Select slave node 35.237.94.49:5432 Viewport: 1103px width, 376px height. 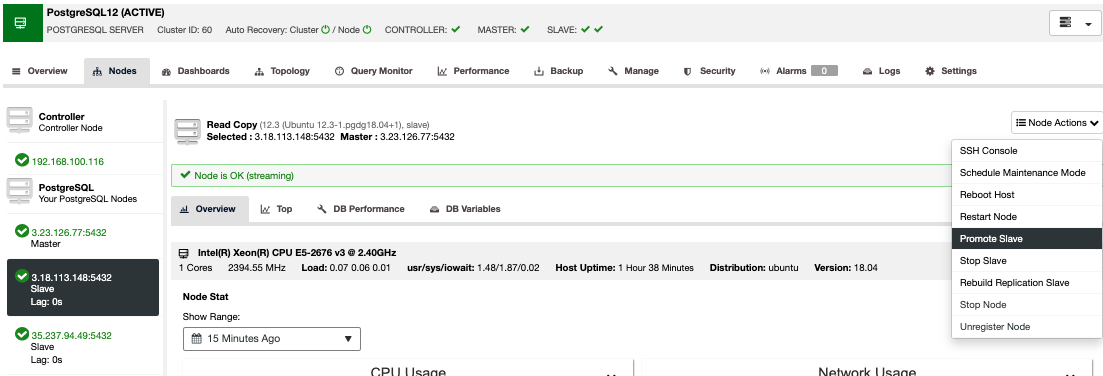tap(72, 336)
